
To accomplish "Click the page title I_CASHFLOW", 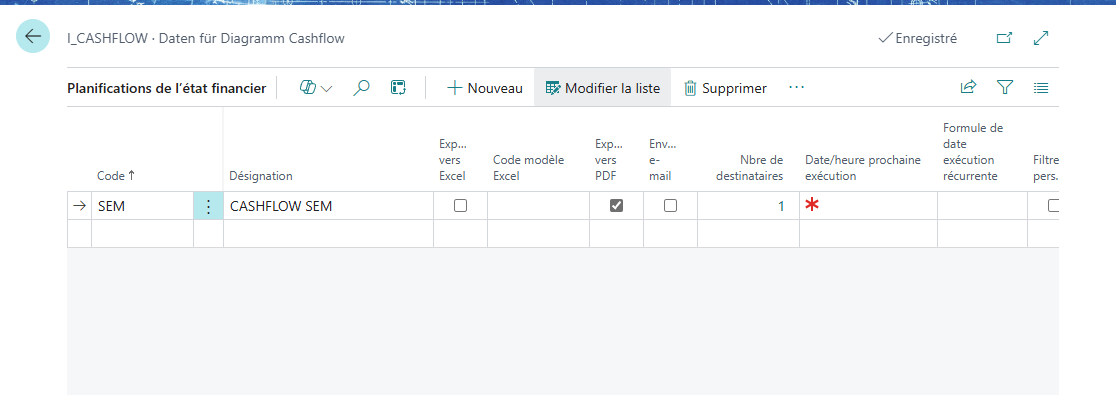I will point(206,38).
